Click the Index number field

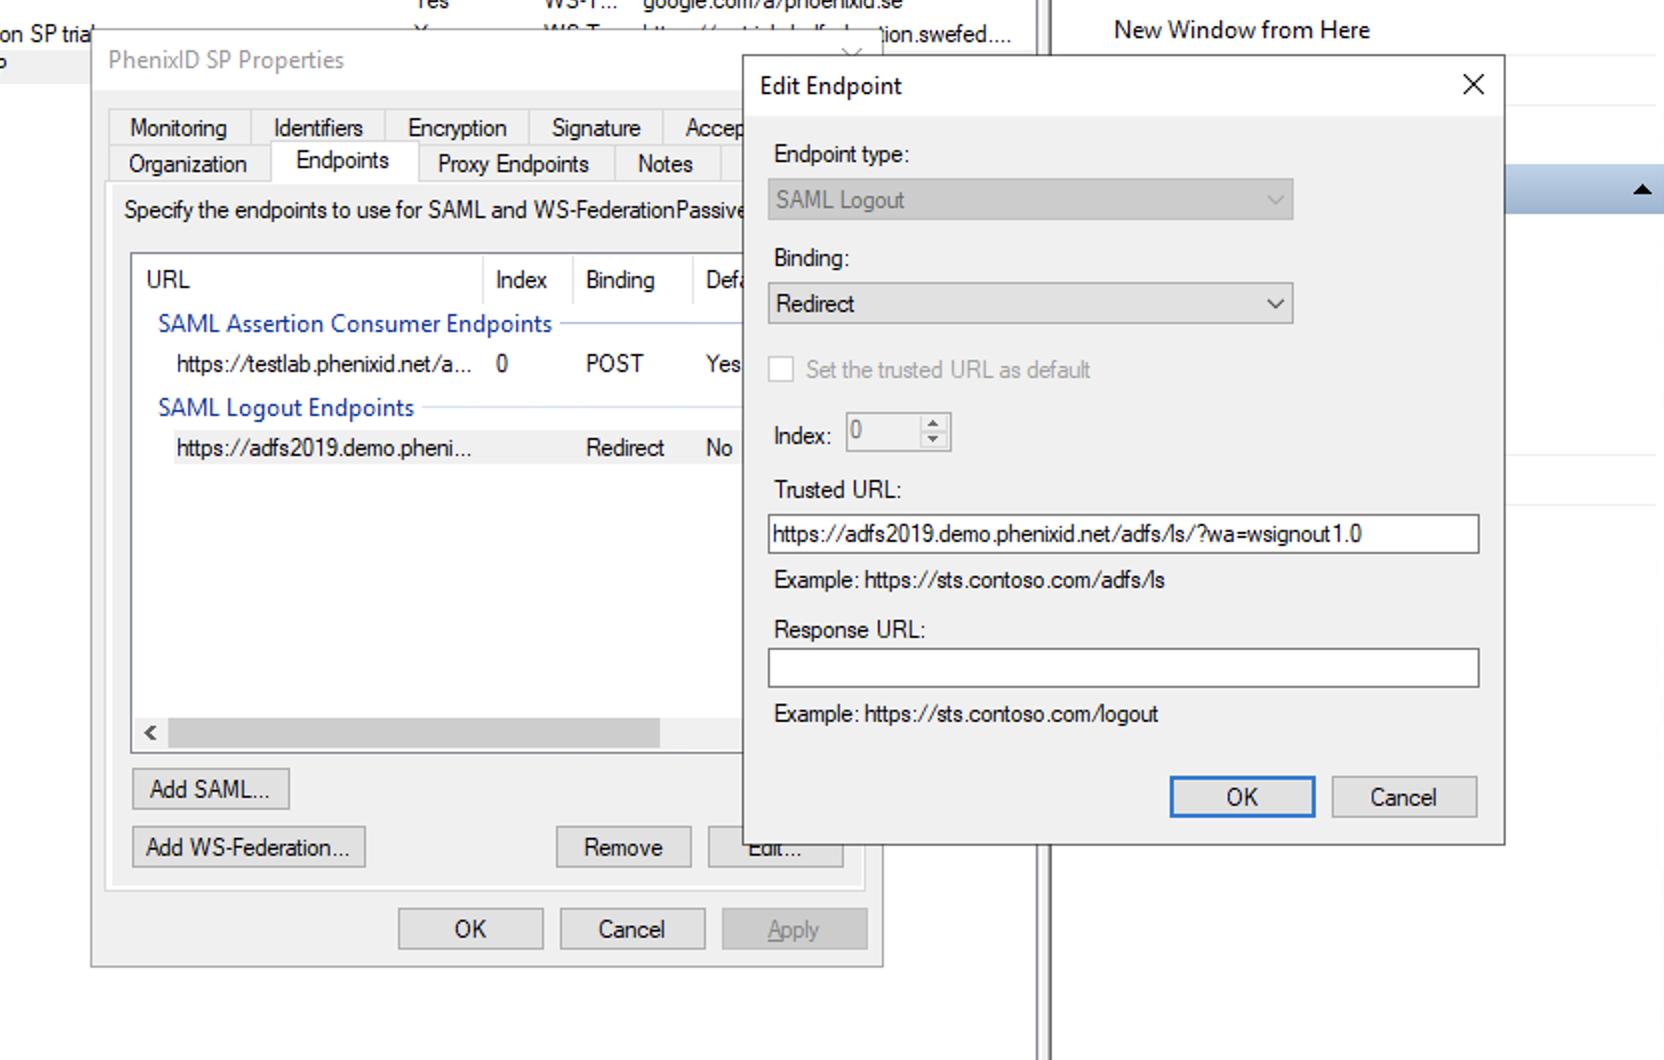[883, 432]
